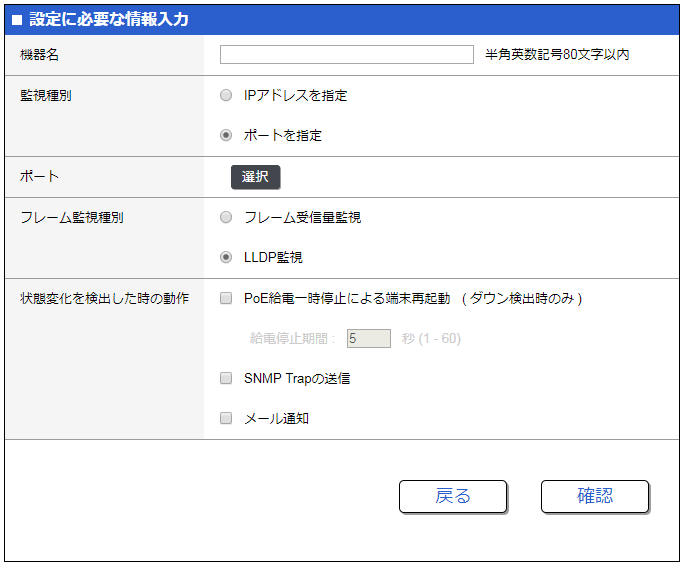The width and height of the screenshot is (684, 565).
Task: Click the ポート row label
Action: click(x=40, y=176)
